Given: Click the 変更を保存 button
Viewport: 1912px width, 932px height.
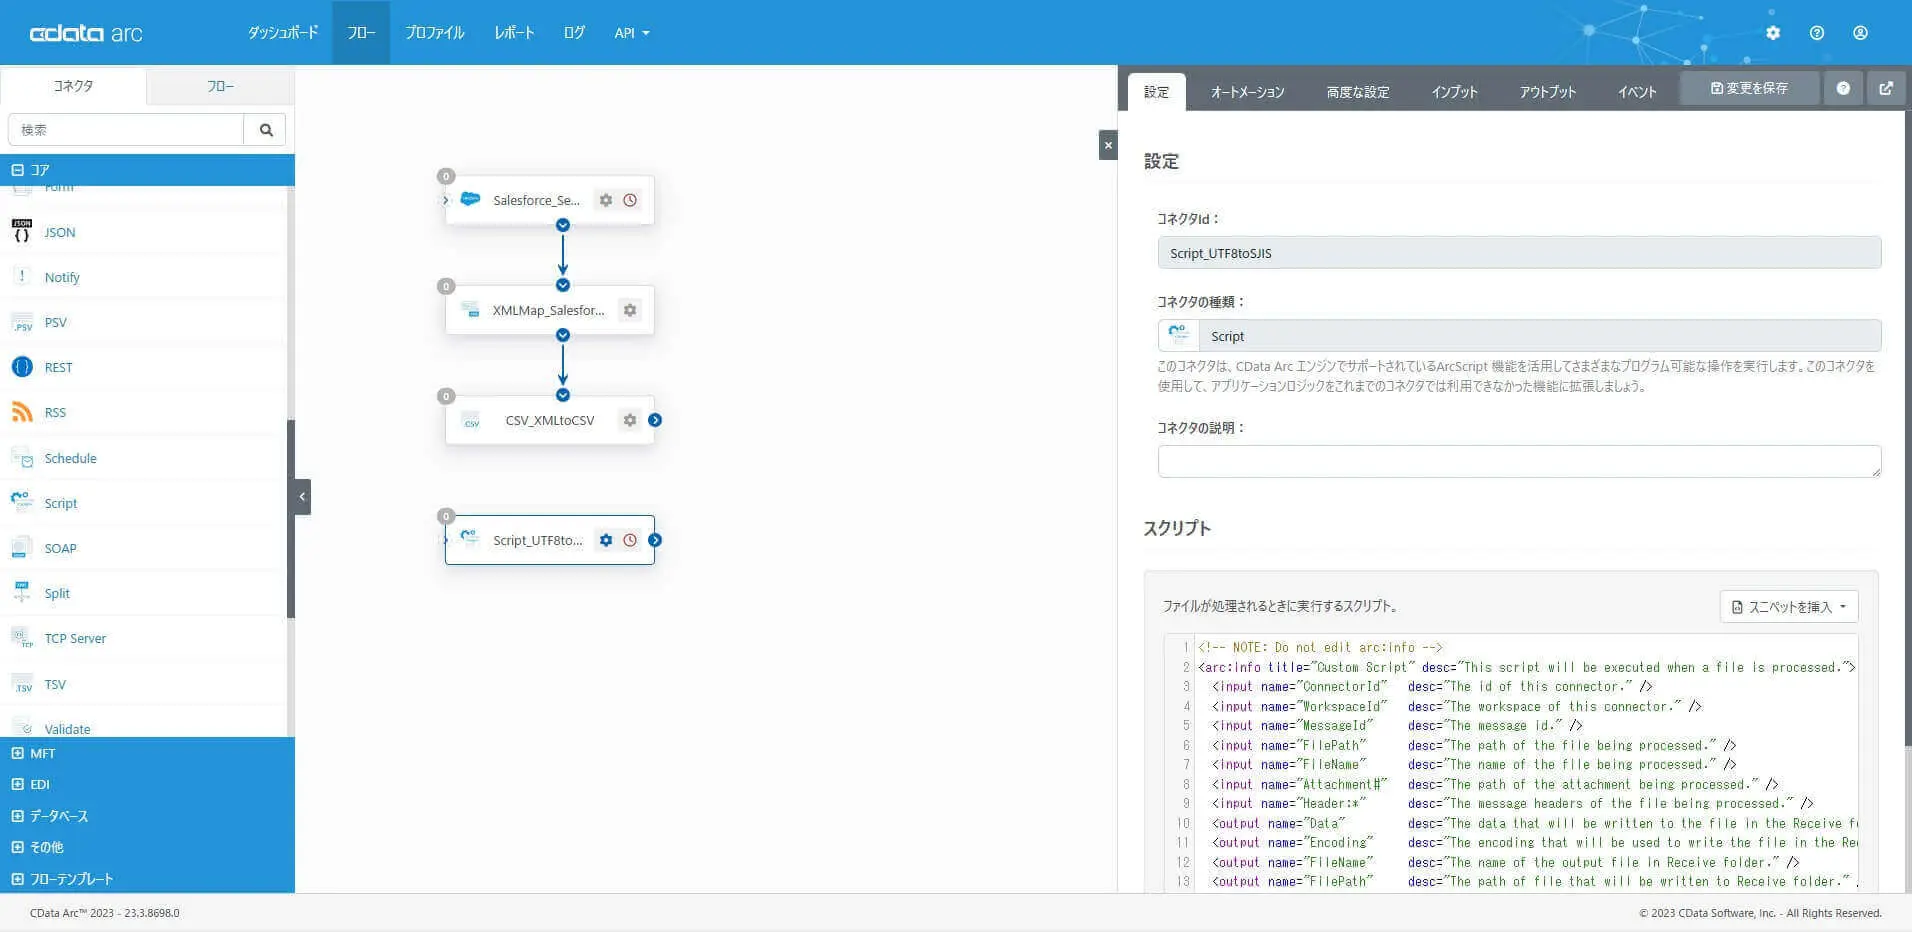Looking at the screenshot, I should [1749, 88].
